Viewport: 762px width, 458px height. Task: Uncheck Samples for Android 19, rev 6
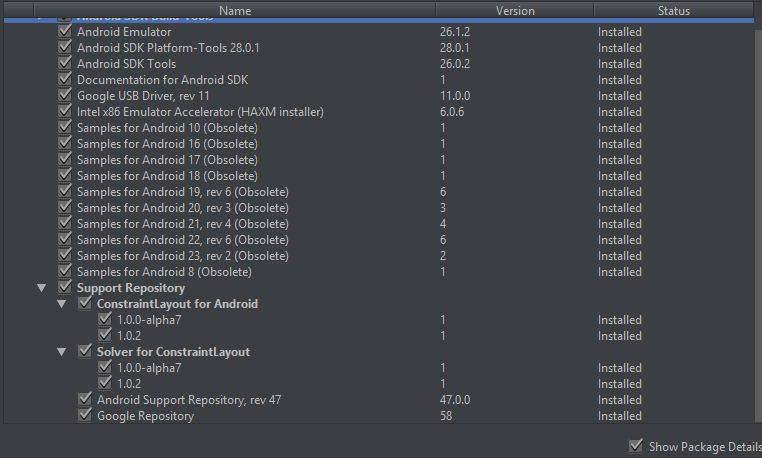pos(65,192)
